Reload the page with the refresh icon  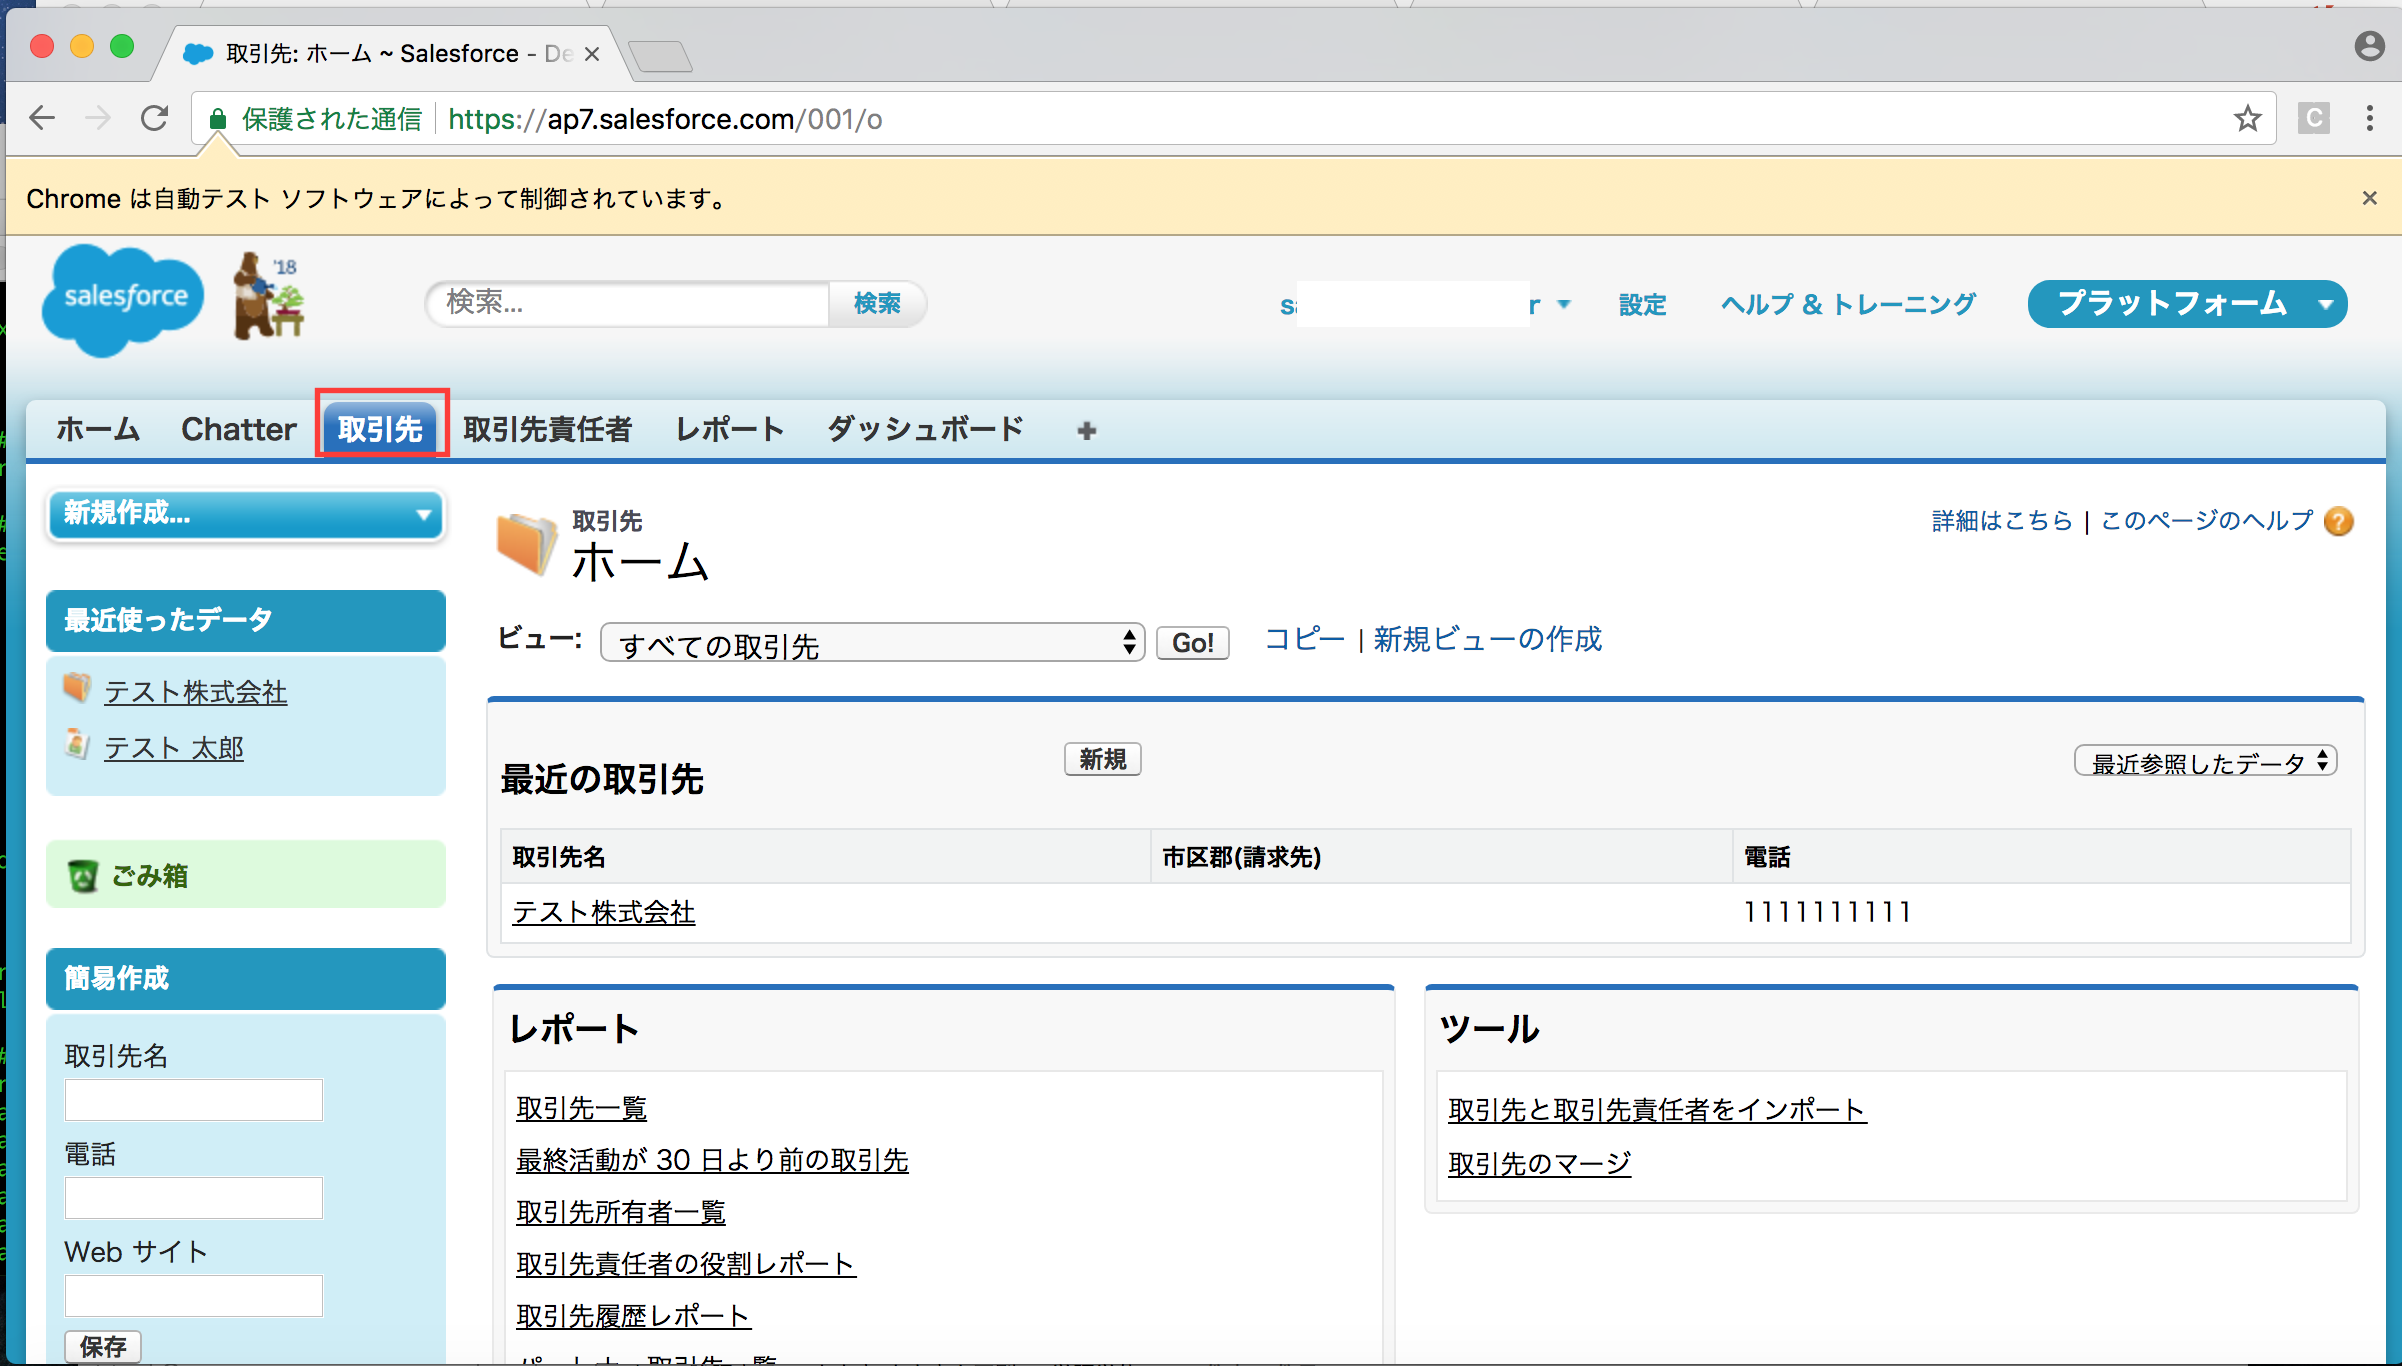(154, 118)
